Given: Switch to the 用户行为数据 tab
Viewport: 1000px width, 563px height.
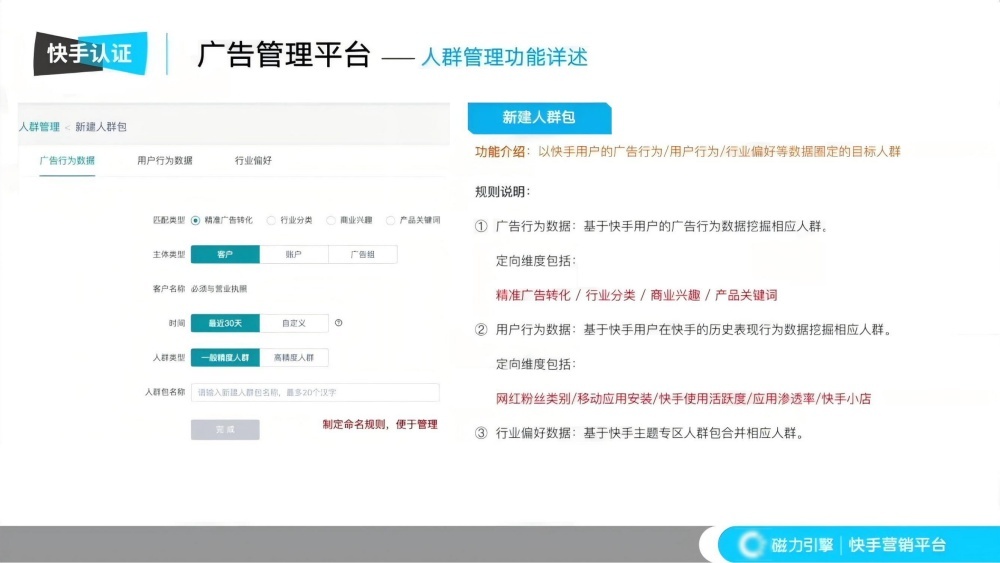Looking at the screenshot, I should point(165,160).
